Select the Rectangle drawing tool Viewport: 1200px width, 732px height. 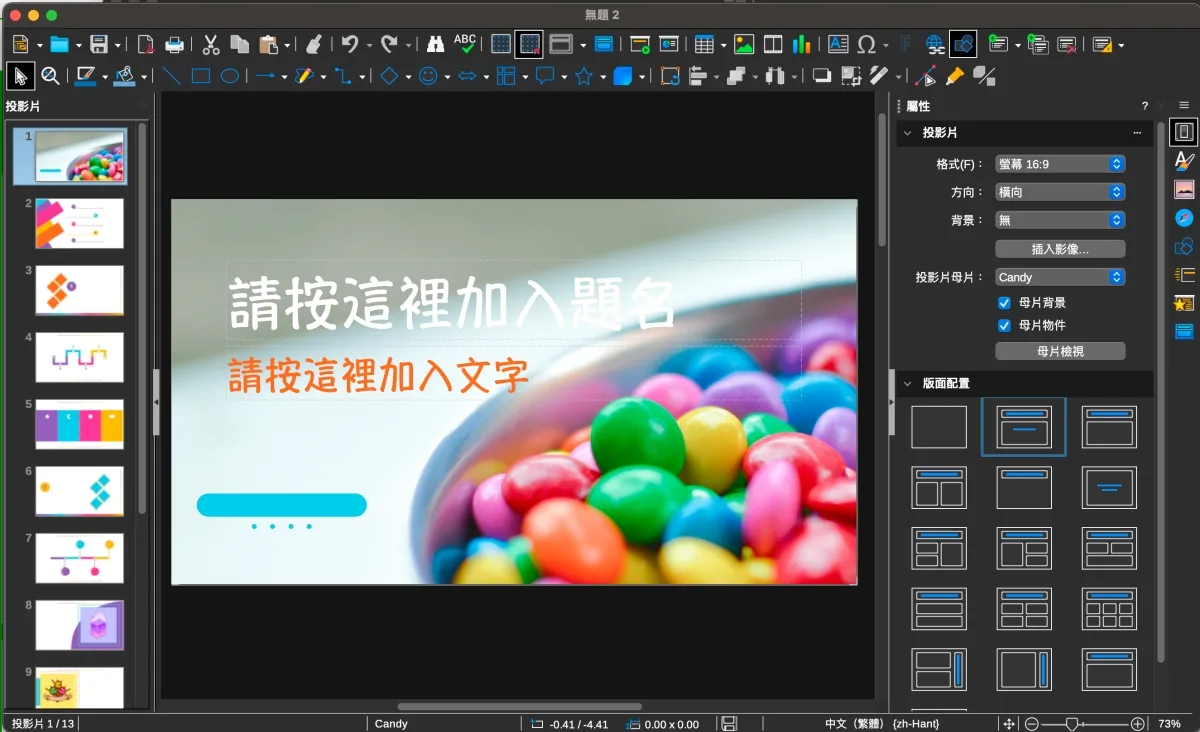coord(201,76)
